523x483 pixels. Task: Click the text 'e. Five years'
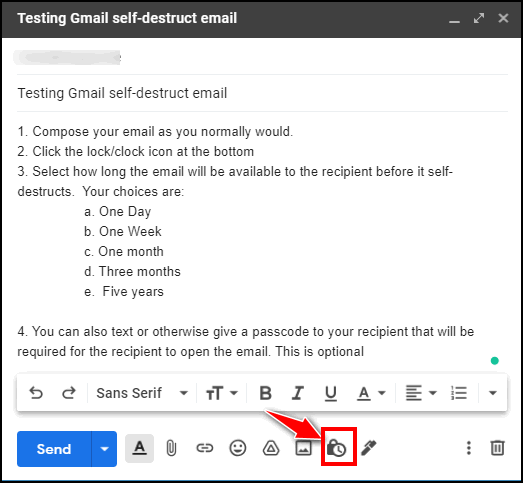[124, 292]
